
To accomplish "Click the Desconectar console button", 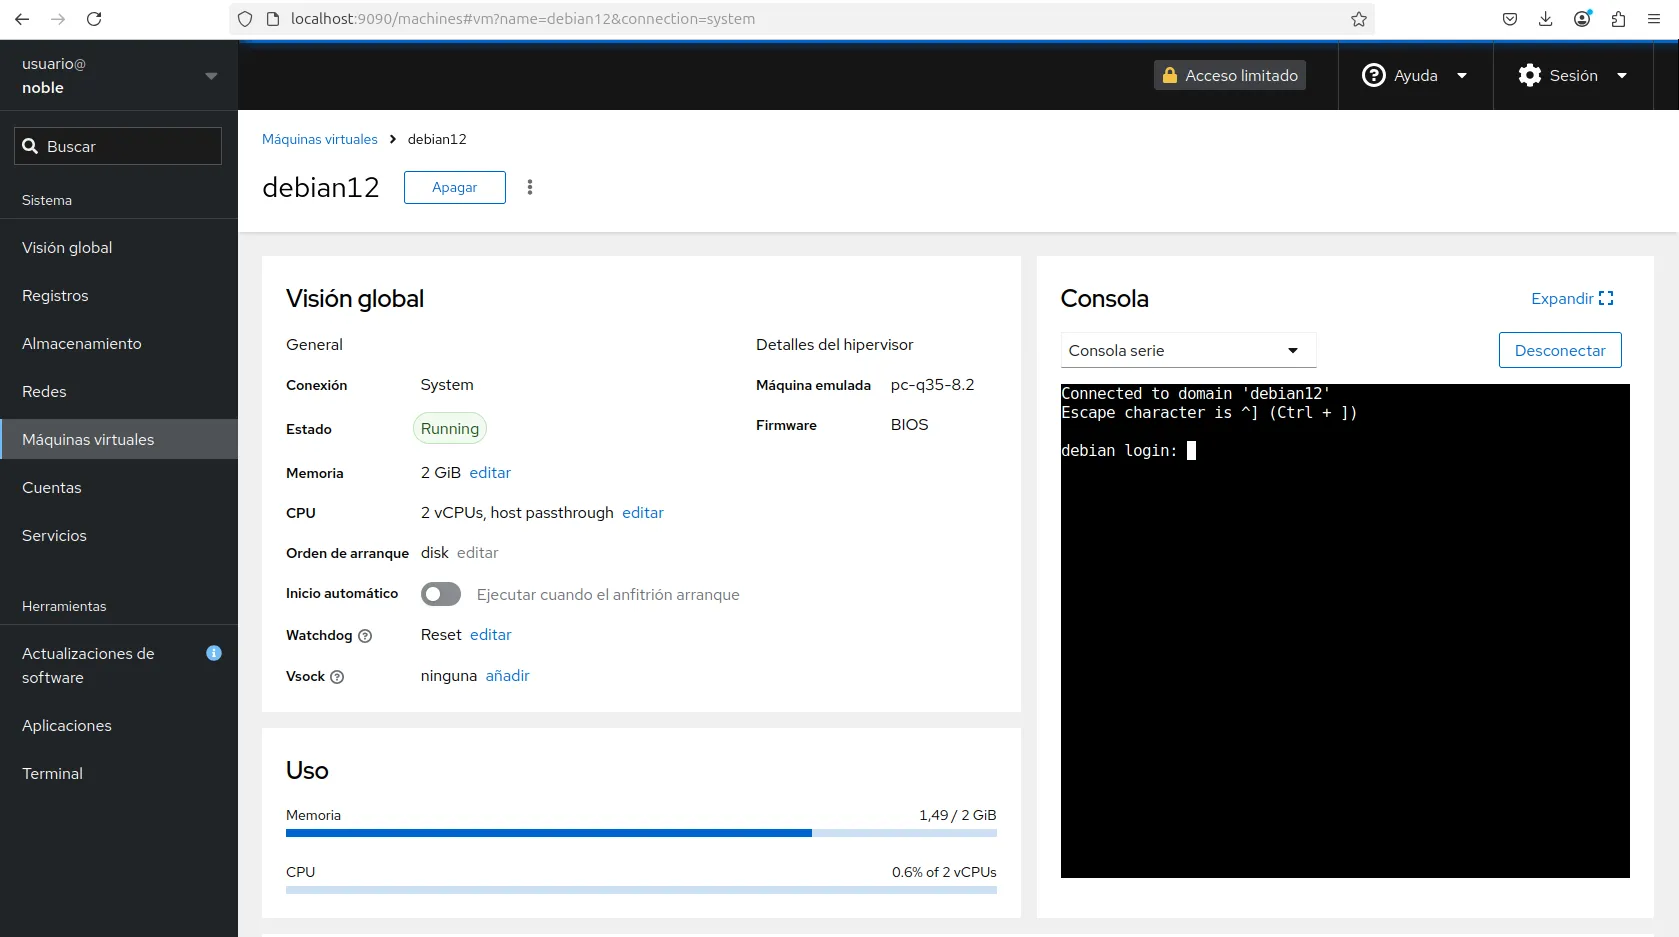I will click(1559, 351).
